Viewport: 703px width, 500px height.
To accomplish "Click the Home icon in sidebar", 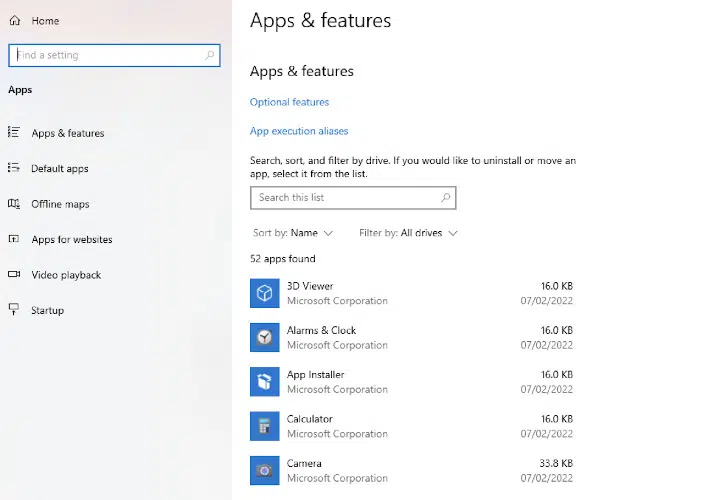I will (x=15, y=21).
